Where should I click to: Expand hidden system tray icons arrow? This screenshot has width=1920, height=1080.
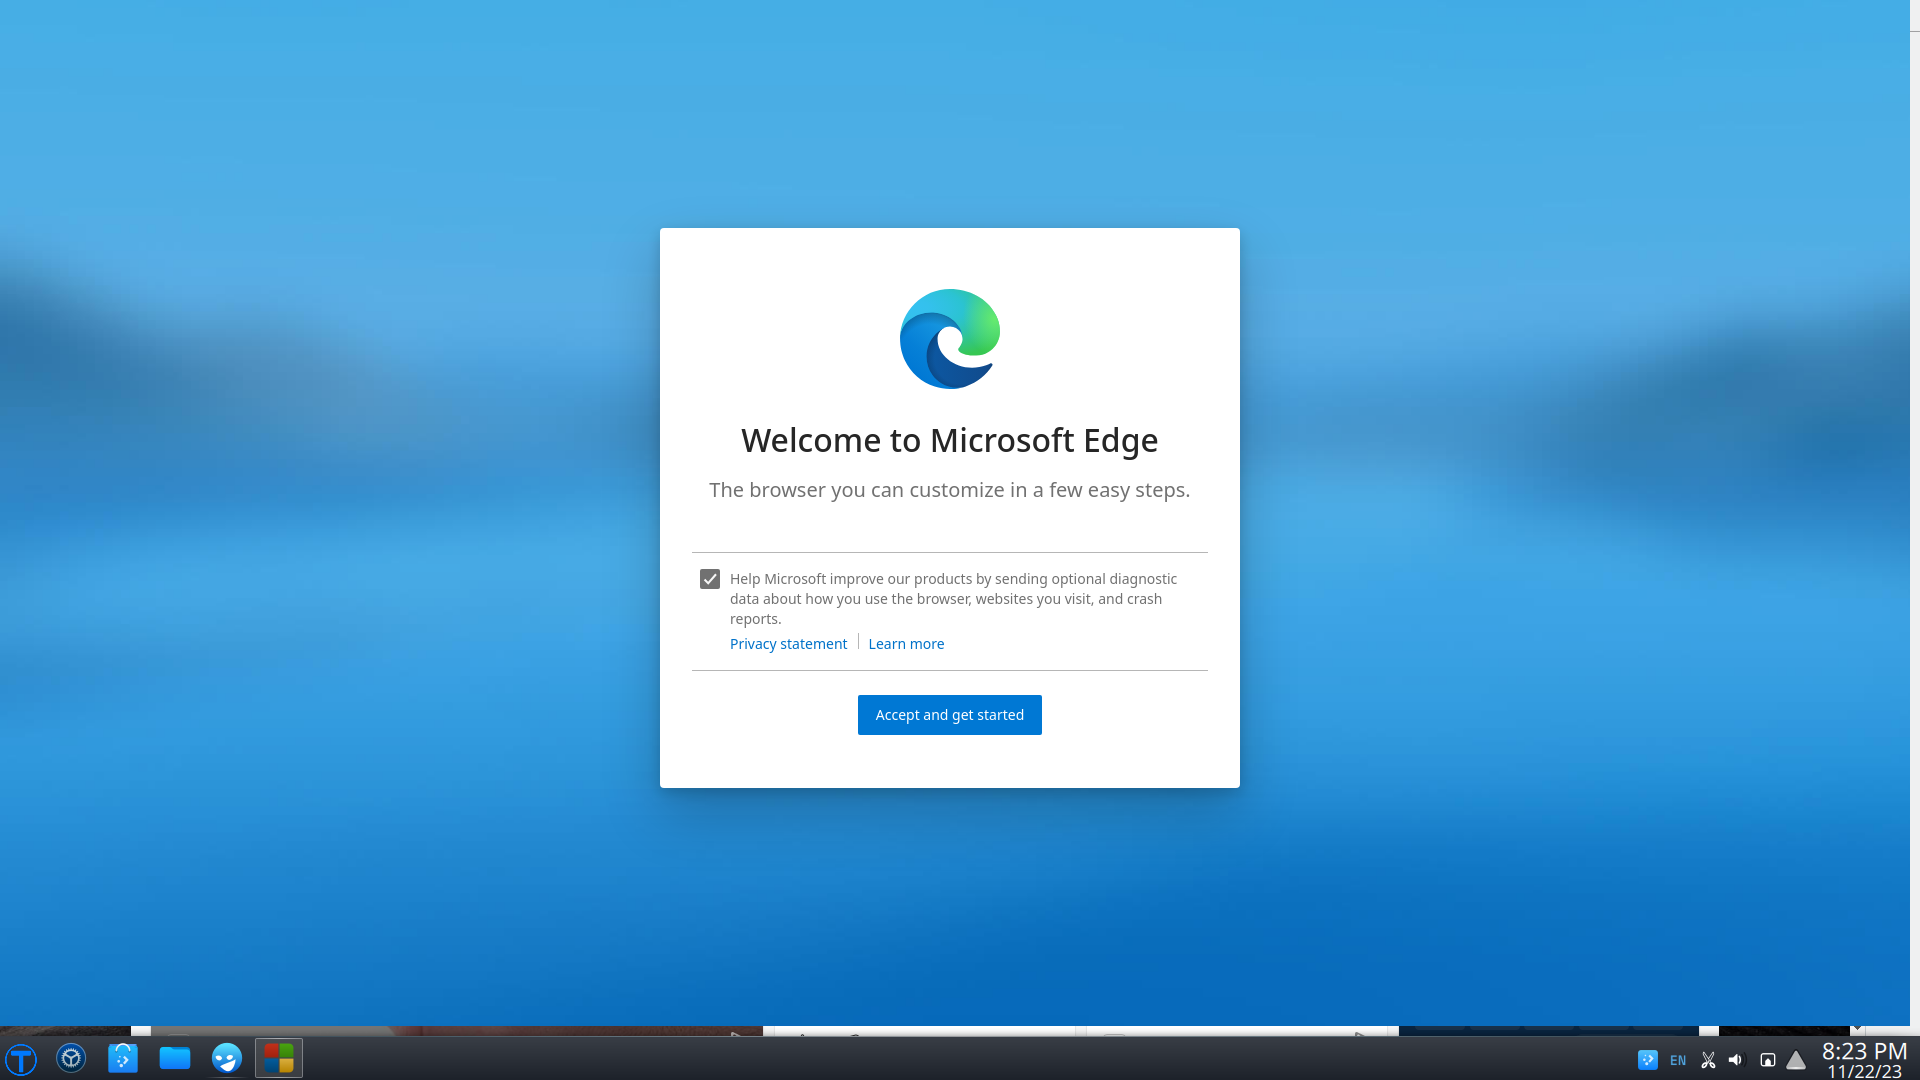pos(1796,1060)
